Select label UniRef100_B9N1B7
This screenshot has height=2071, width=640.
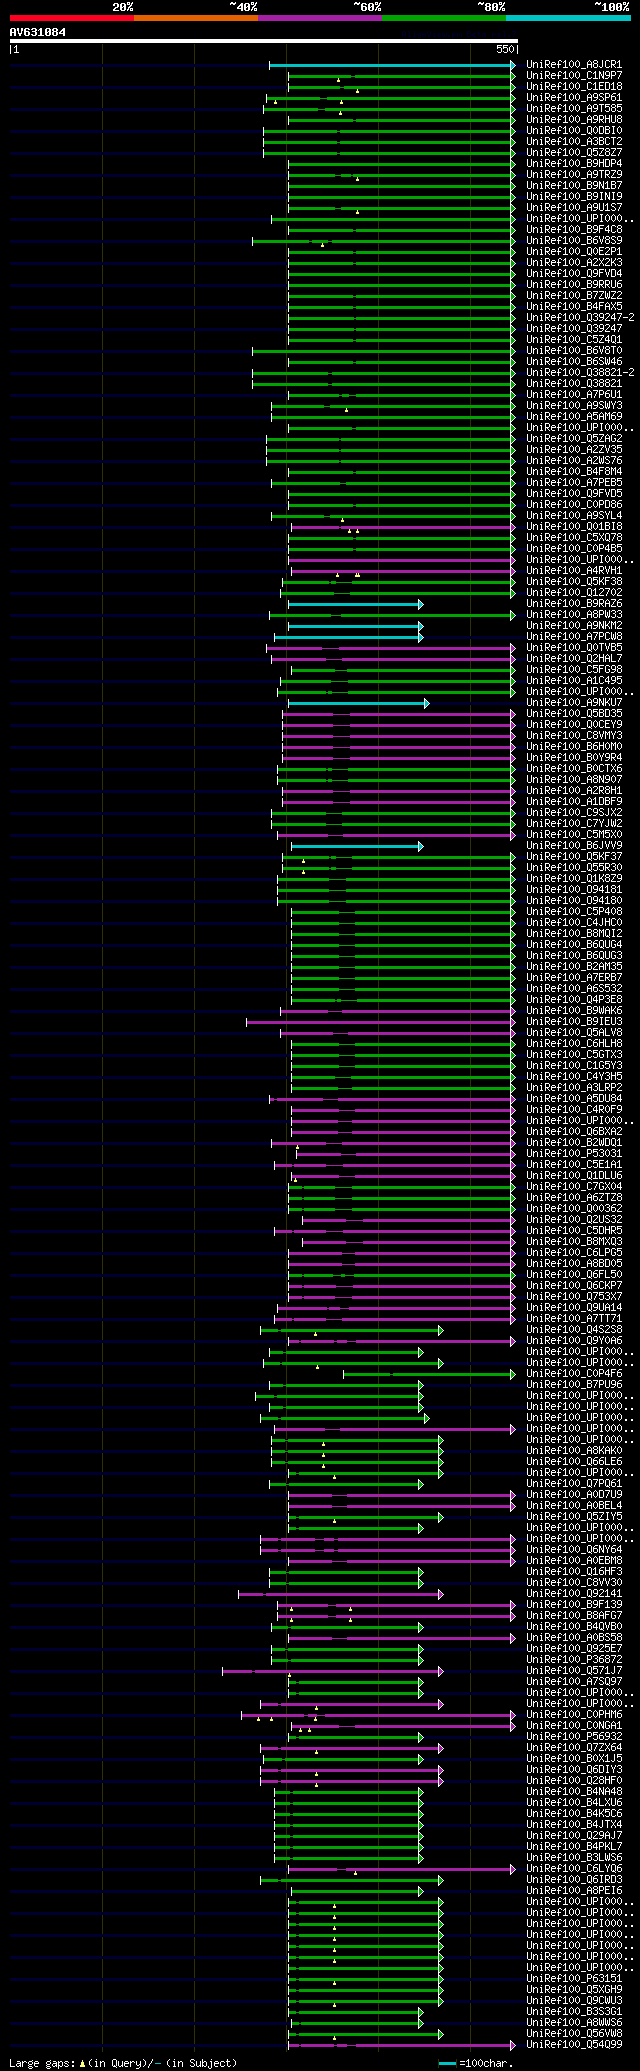tap(574, 186)
